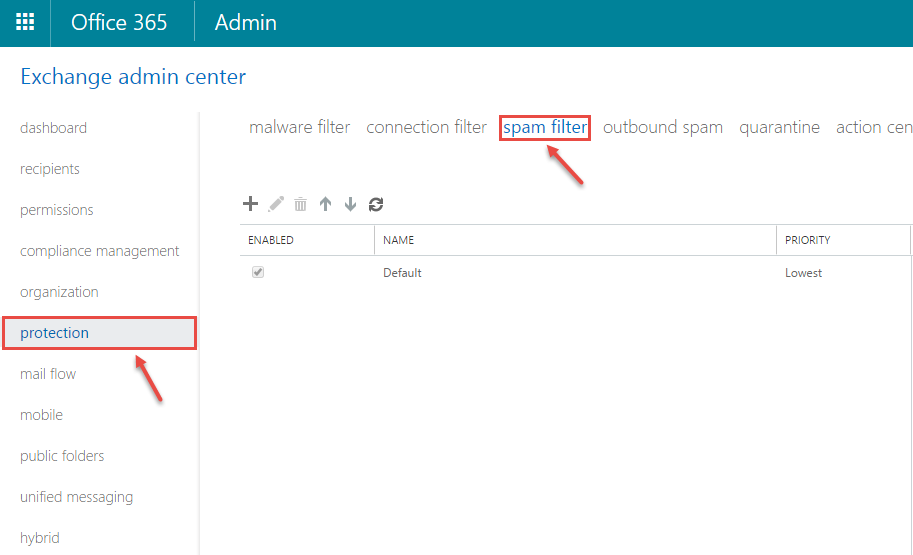This screenshot has width=913, height=555.
Task: Edit the selected spam filter policy
Action: [x=276, y=204]
